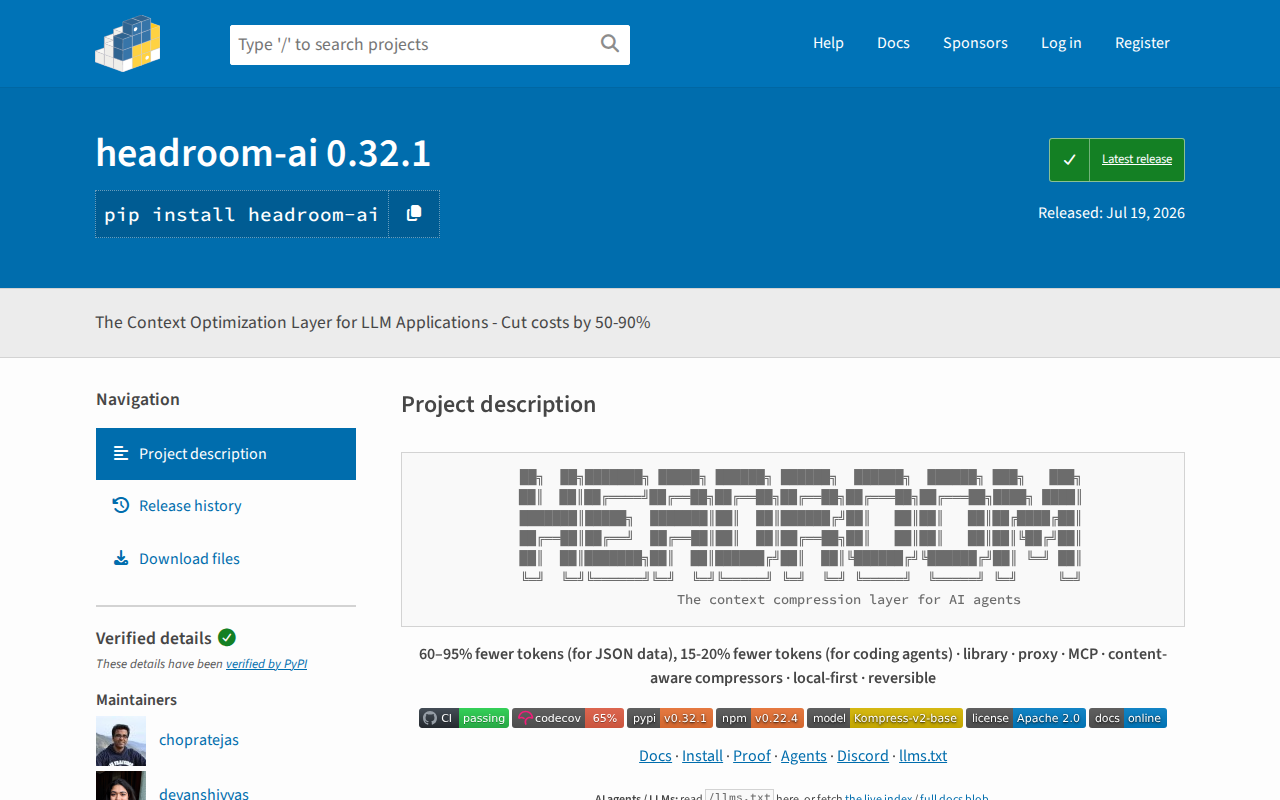1280x800 pixels.
Task: Click the Released: Jul 19, 2026 text
Action: [1111, 212]
